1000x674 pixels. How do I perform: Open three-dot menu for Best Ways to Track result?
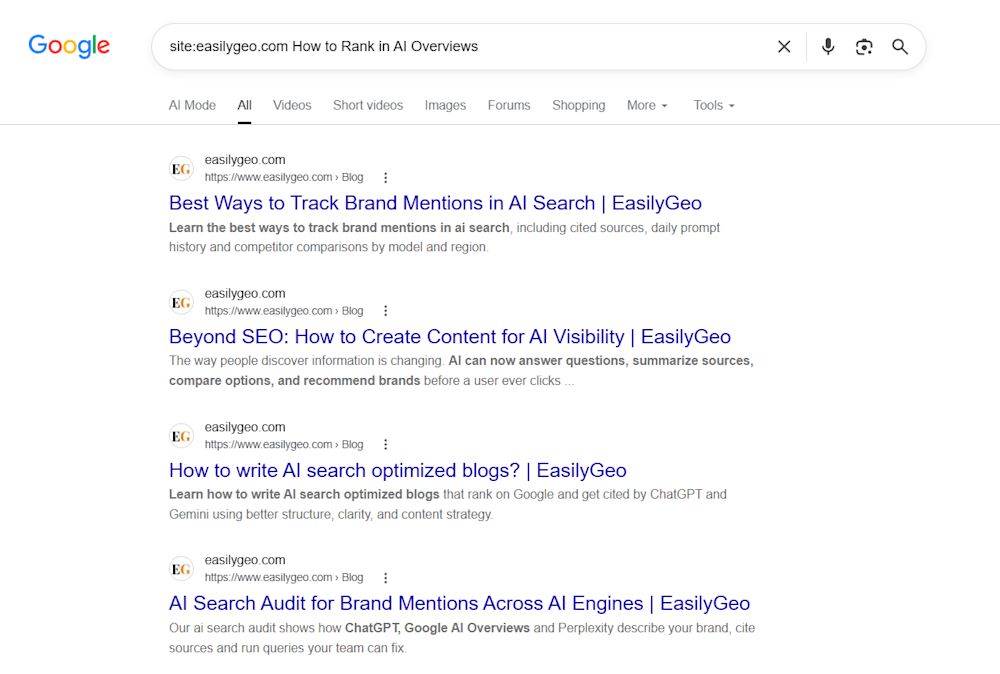pos(385,177)
